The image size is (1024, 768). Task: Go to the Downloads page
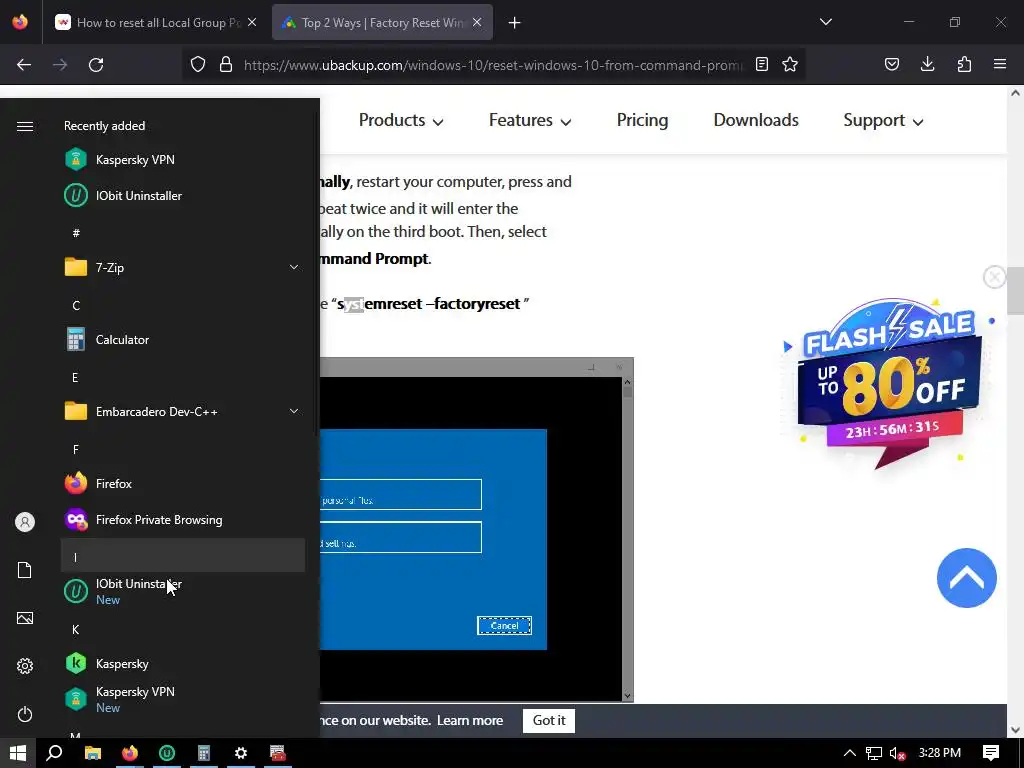pyautogui.click(x=756, y=120)
